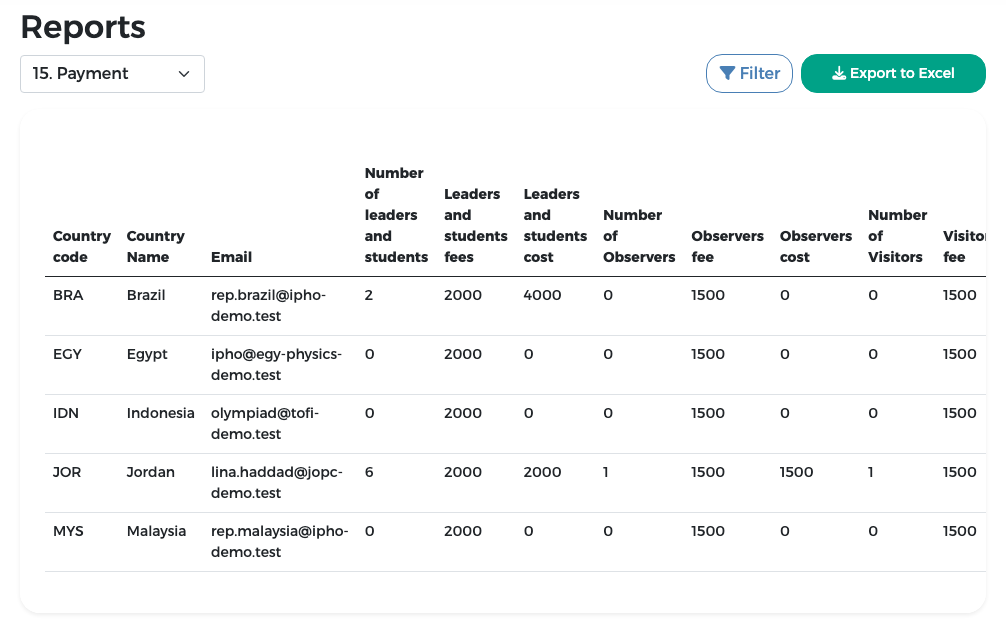Click the rep.brazil@ipho-demo.test email
Screen dimensions: 1006x621
[268, 305]
